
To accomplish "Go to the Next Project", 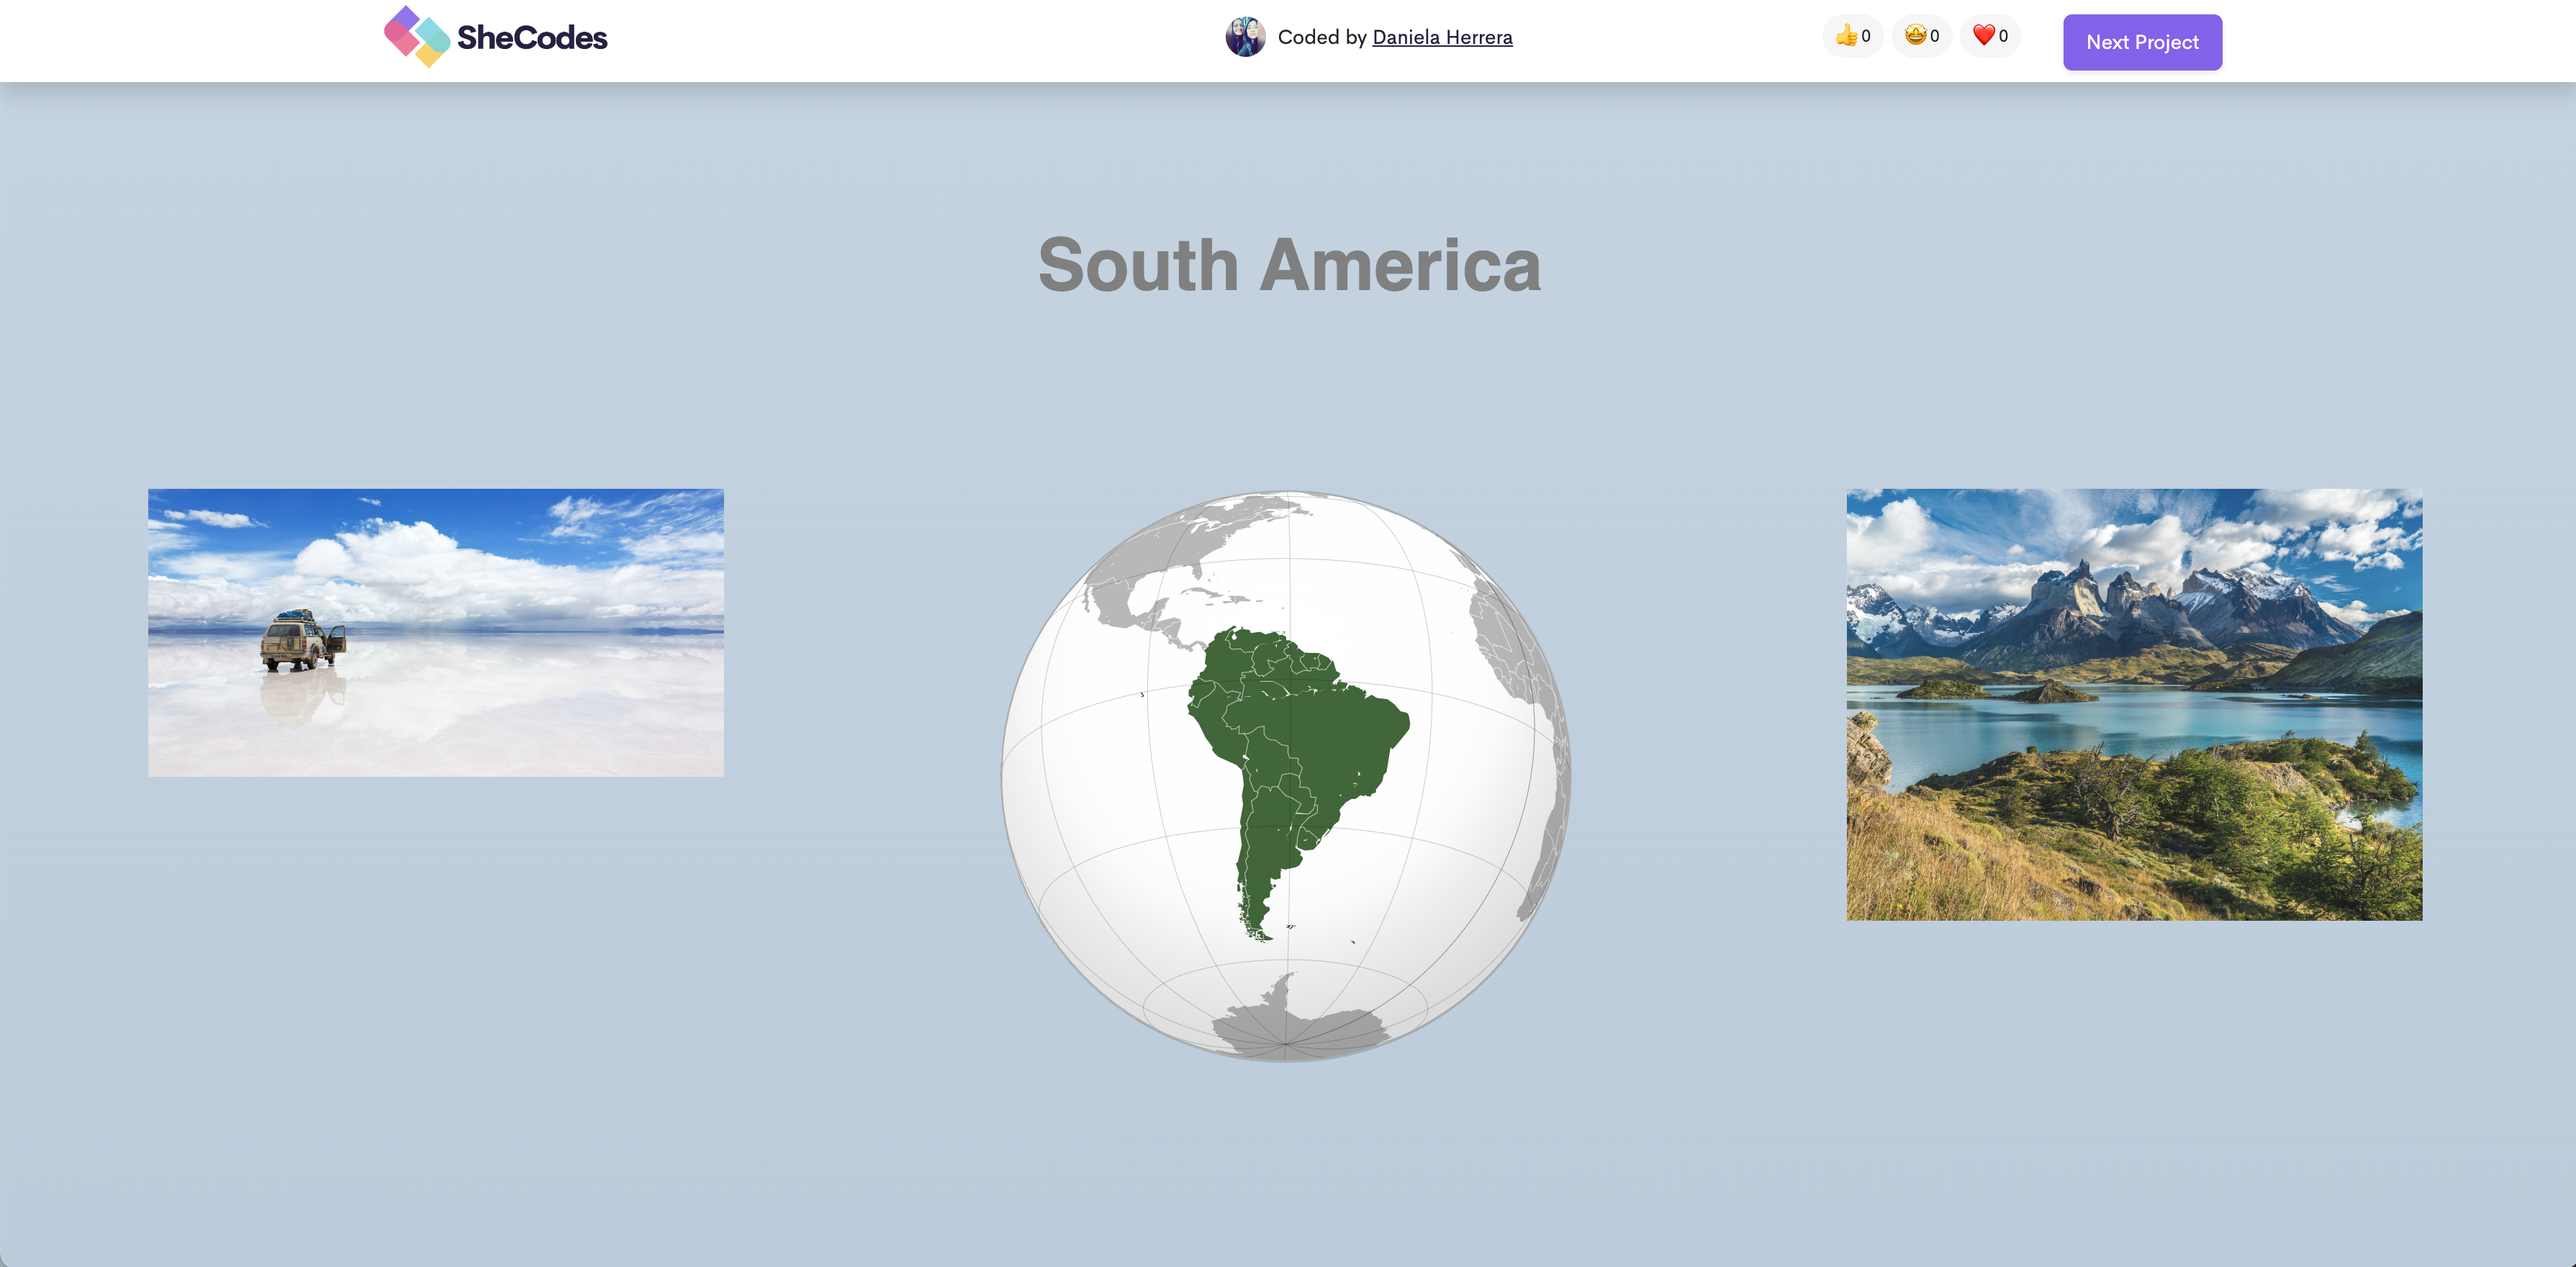I will tap(2142, 42).
